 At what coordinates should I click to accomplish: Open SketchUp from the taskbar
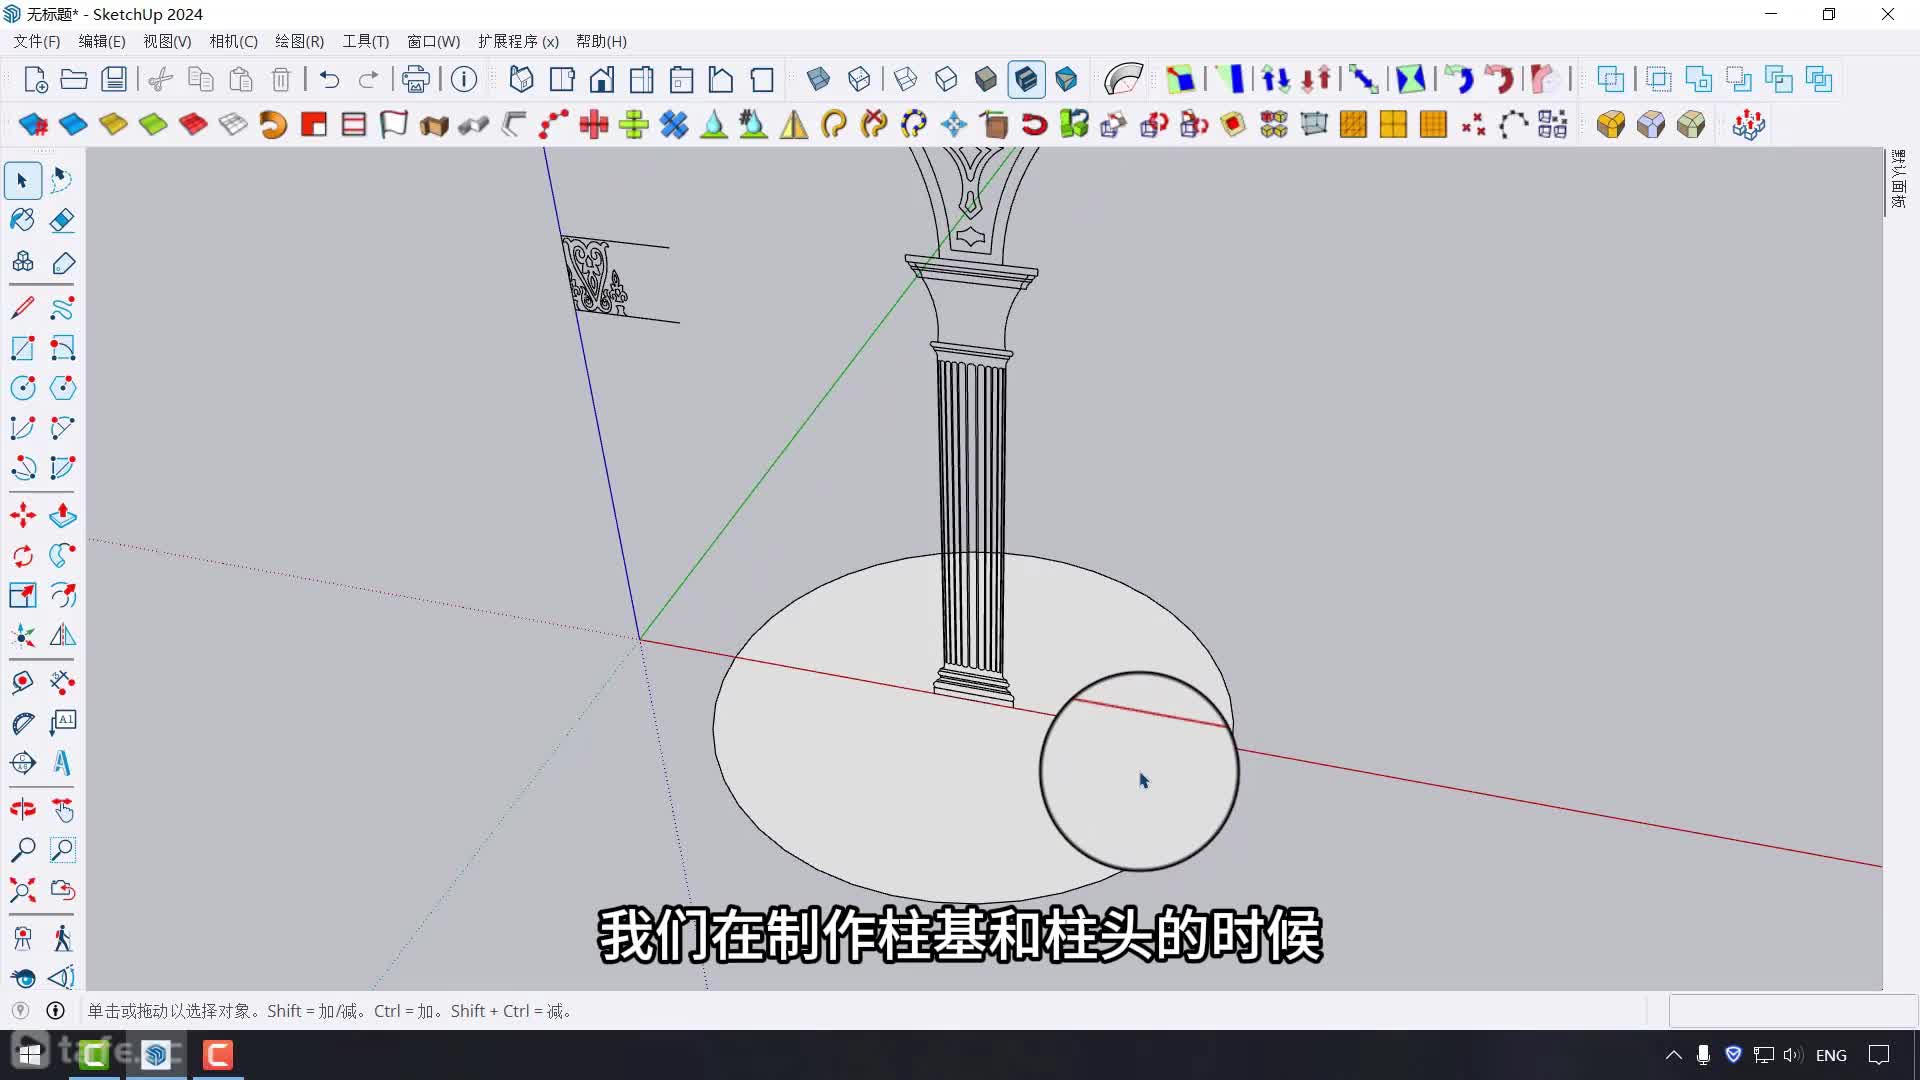[156, 1055]
